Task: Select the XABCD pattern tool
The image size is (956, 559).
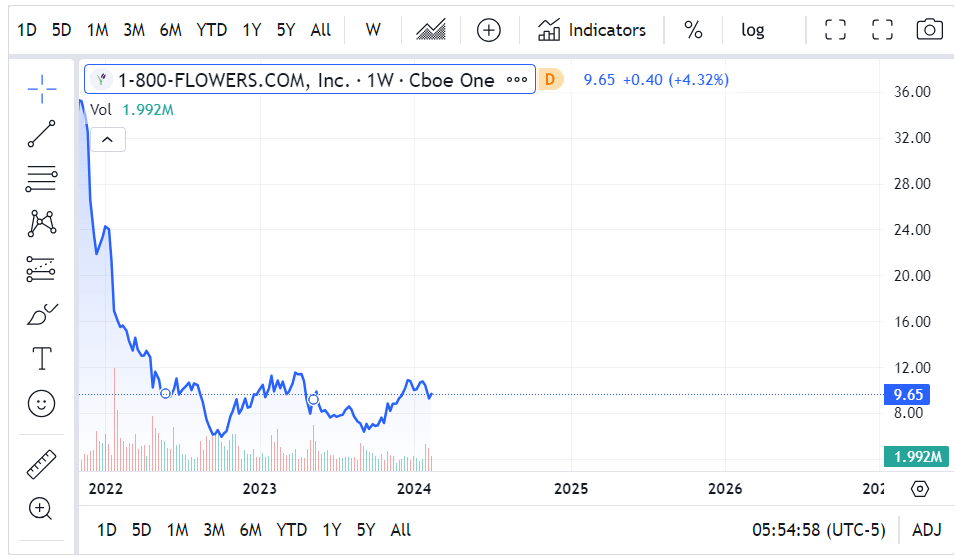Action: 41,223
